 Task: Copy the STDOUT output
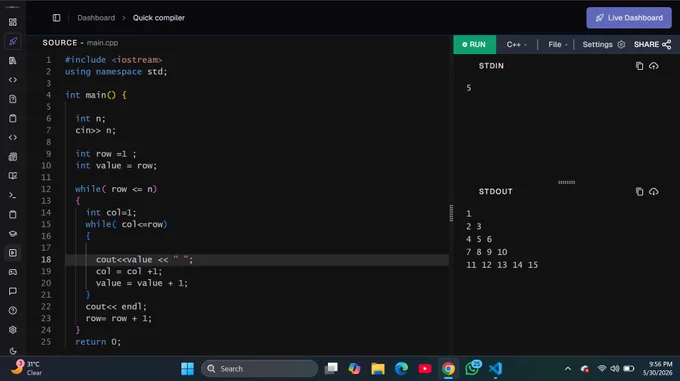(639, 192)
